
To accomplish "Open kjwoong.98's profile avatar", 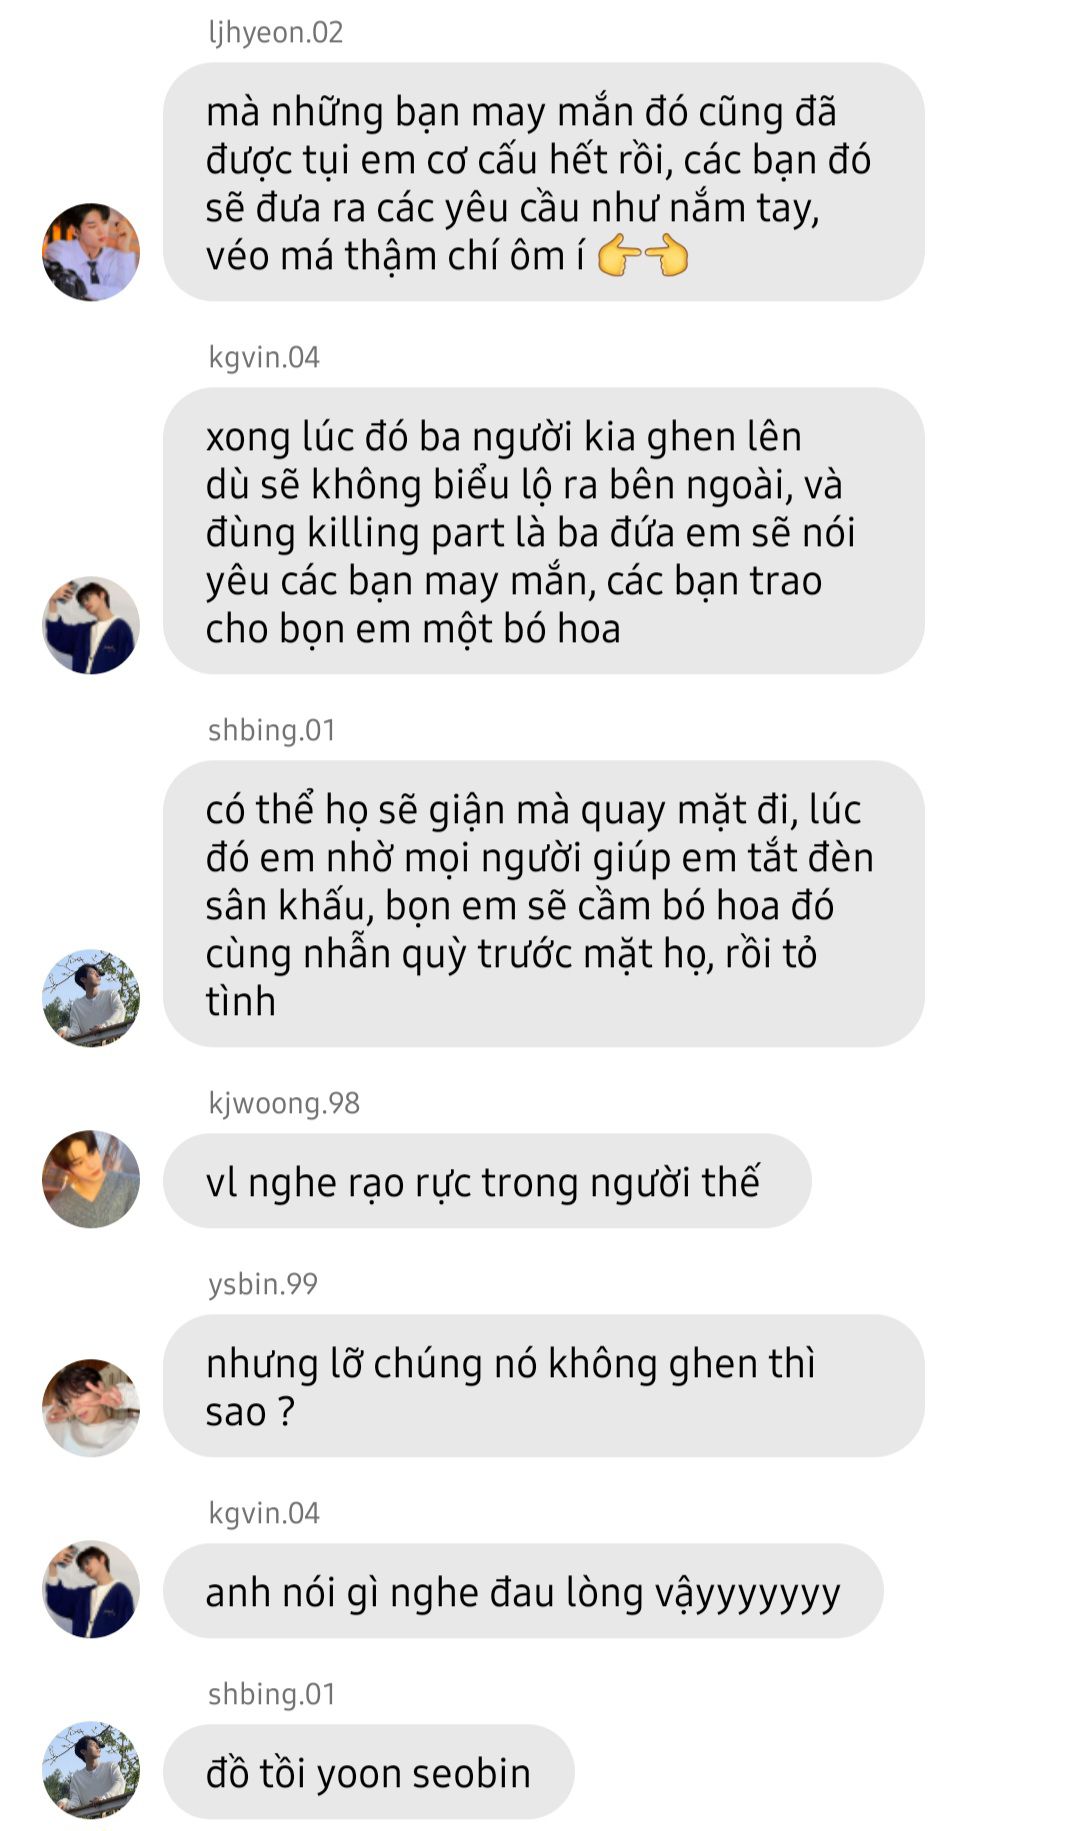I will pos(91,1179).
